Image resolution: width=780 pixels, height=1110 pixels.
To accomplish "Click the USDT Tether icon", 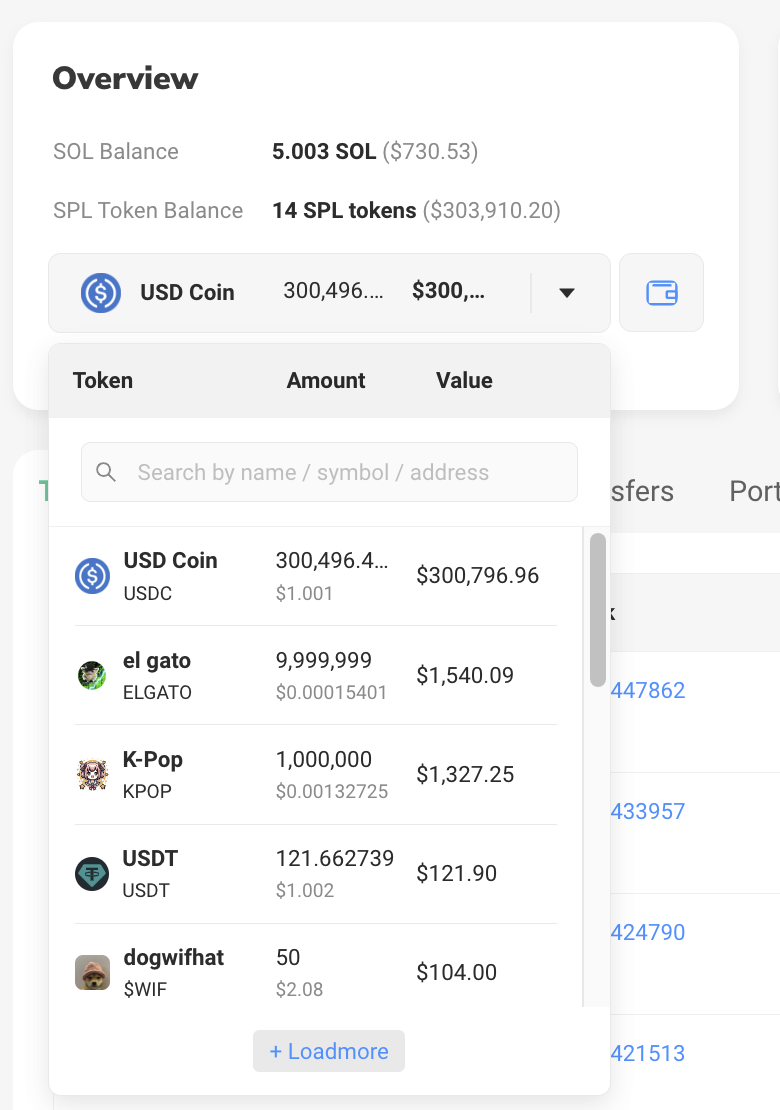I will tap(92, 874).
